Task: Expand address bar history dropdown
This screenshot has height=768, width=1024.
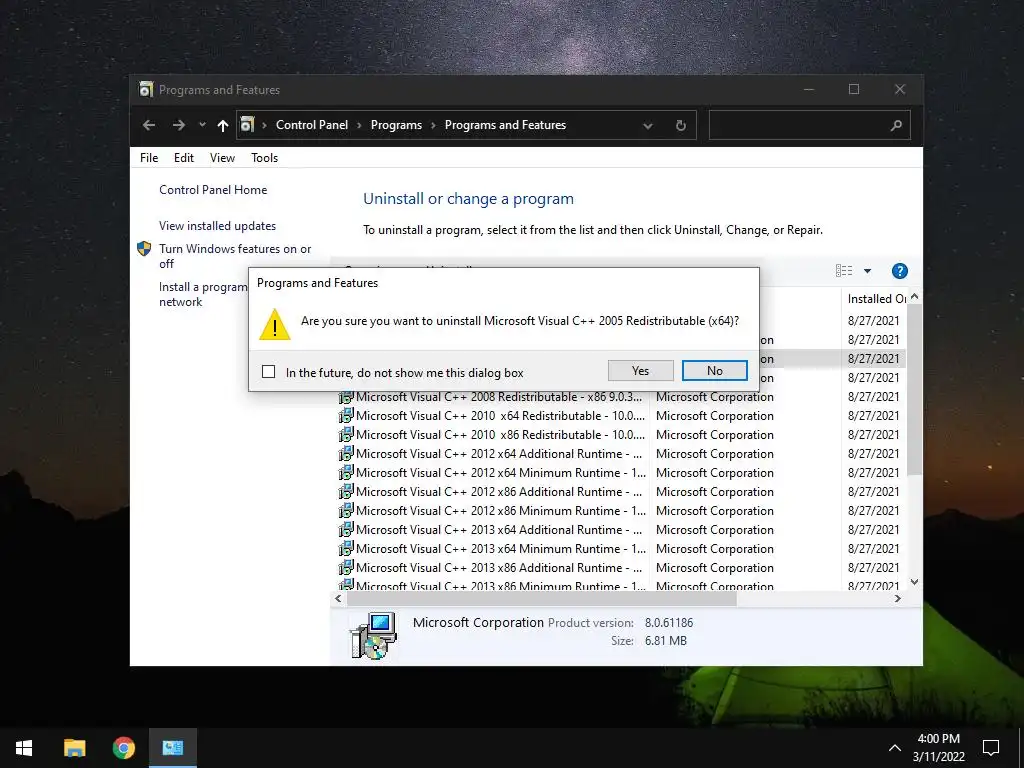Action: (x=647, y=125)
